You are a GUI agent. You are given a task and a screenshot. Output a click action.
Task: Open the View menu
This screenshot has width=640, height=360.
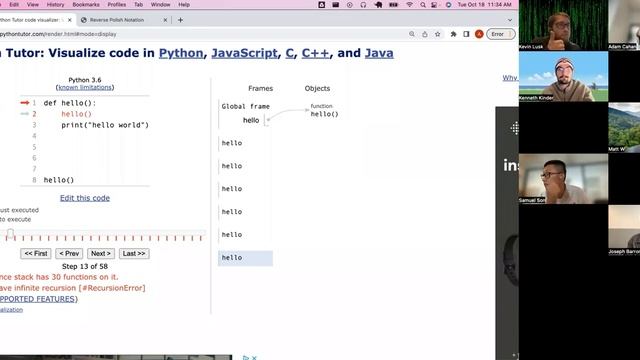click(x=33, y=4)
